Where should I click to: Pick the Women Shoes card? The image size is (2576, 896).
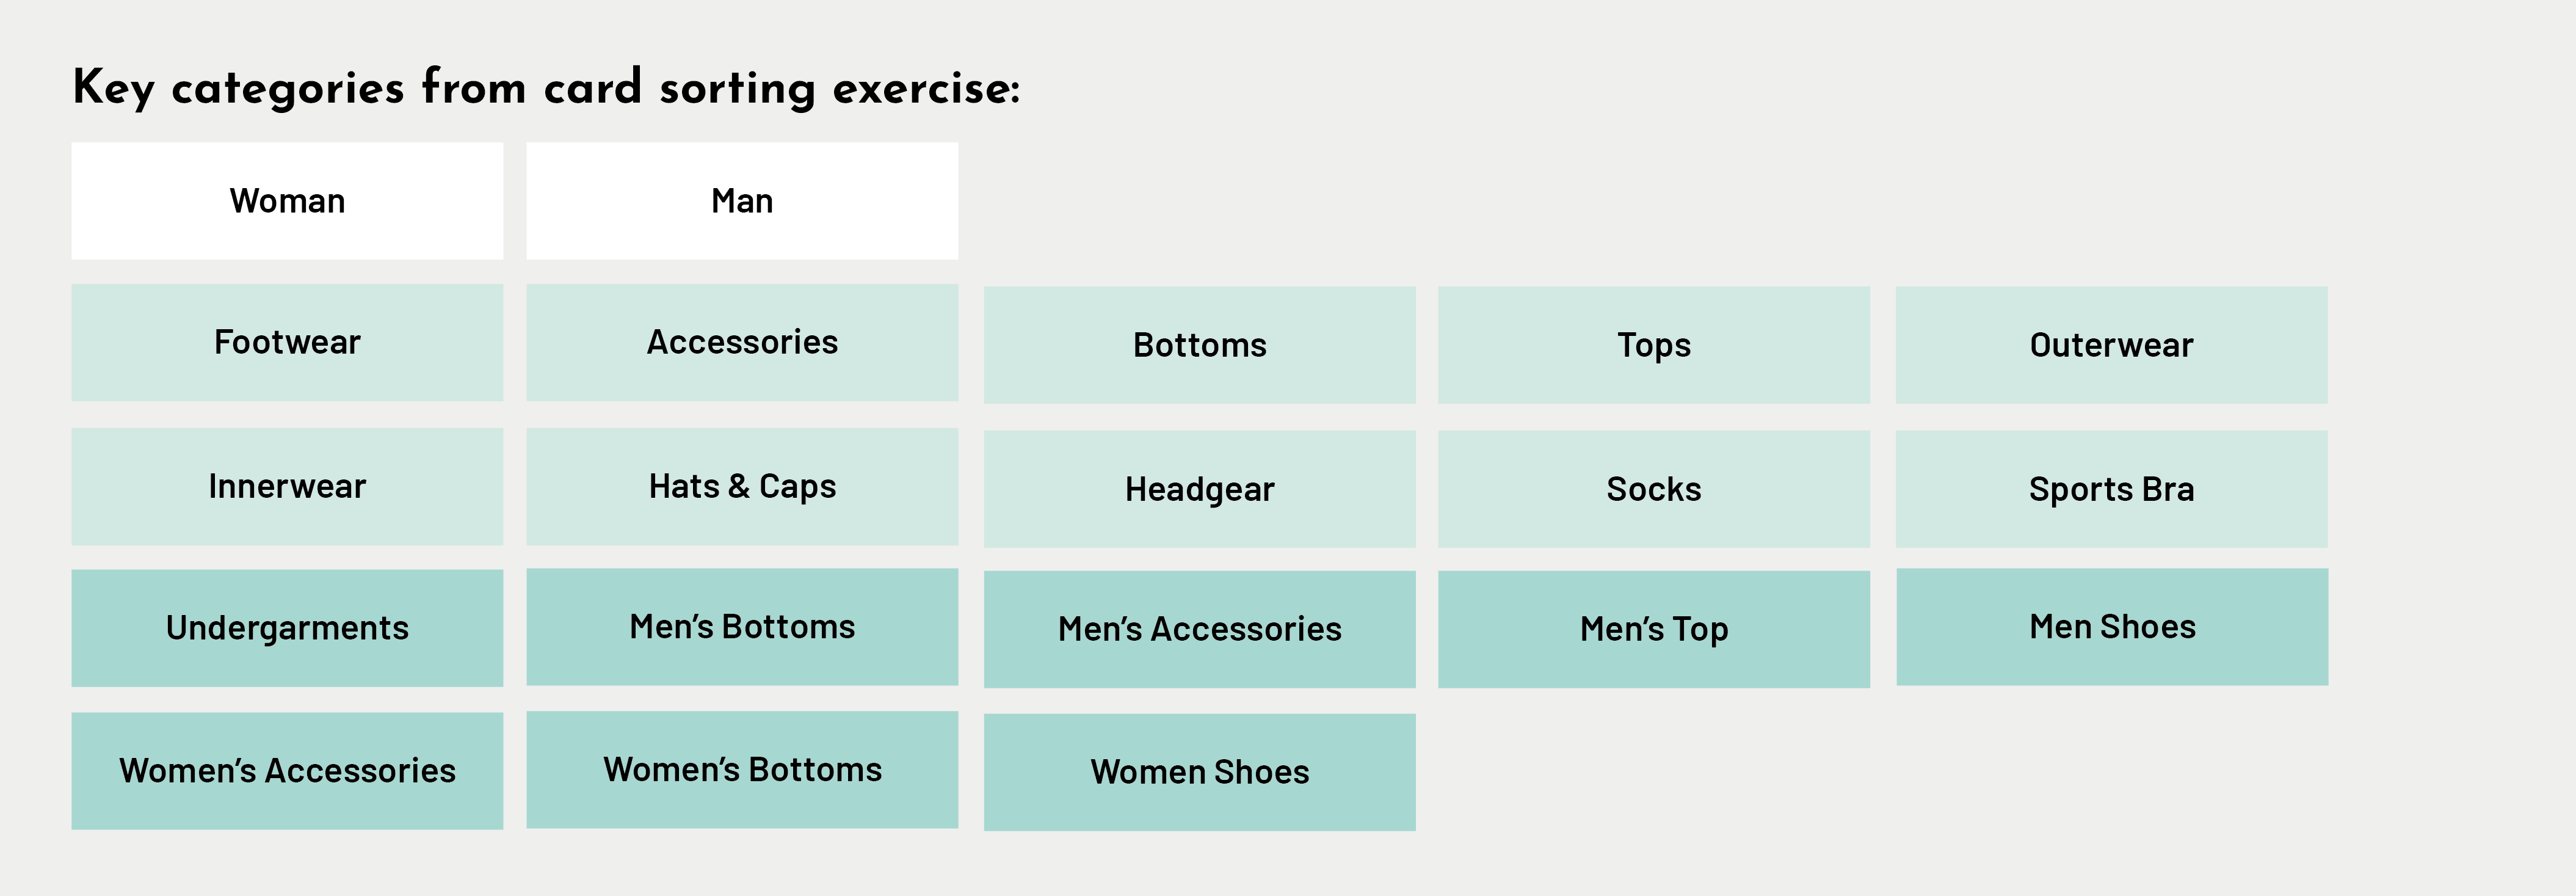(1199, 772)
